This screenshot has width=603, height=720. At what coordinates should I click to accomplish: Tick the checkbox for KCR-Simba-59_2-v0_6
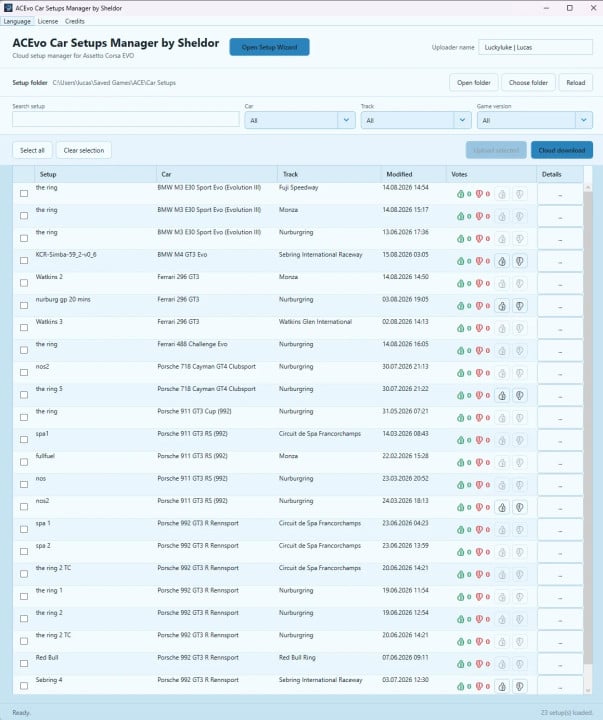24,260
